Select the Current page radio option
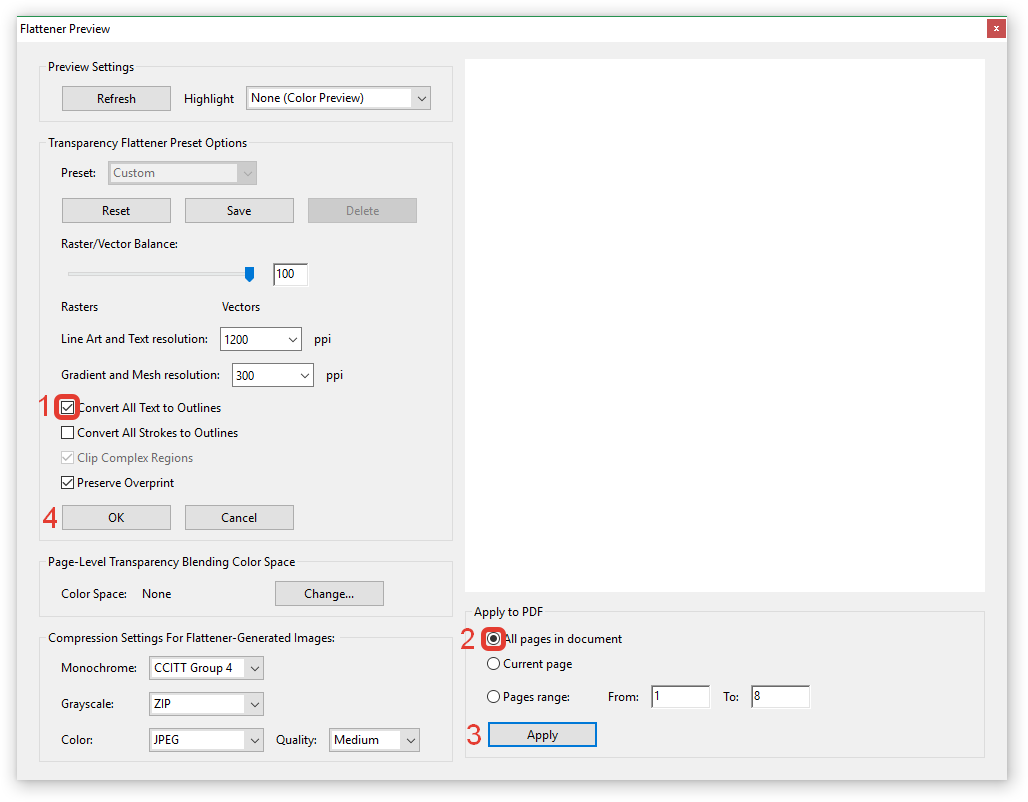The width and height of the screenshot is (1028, 802). [494, 664]
